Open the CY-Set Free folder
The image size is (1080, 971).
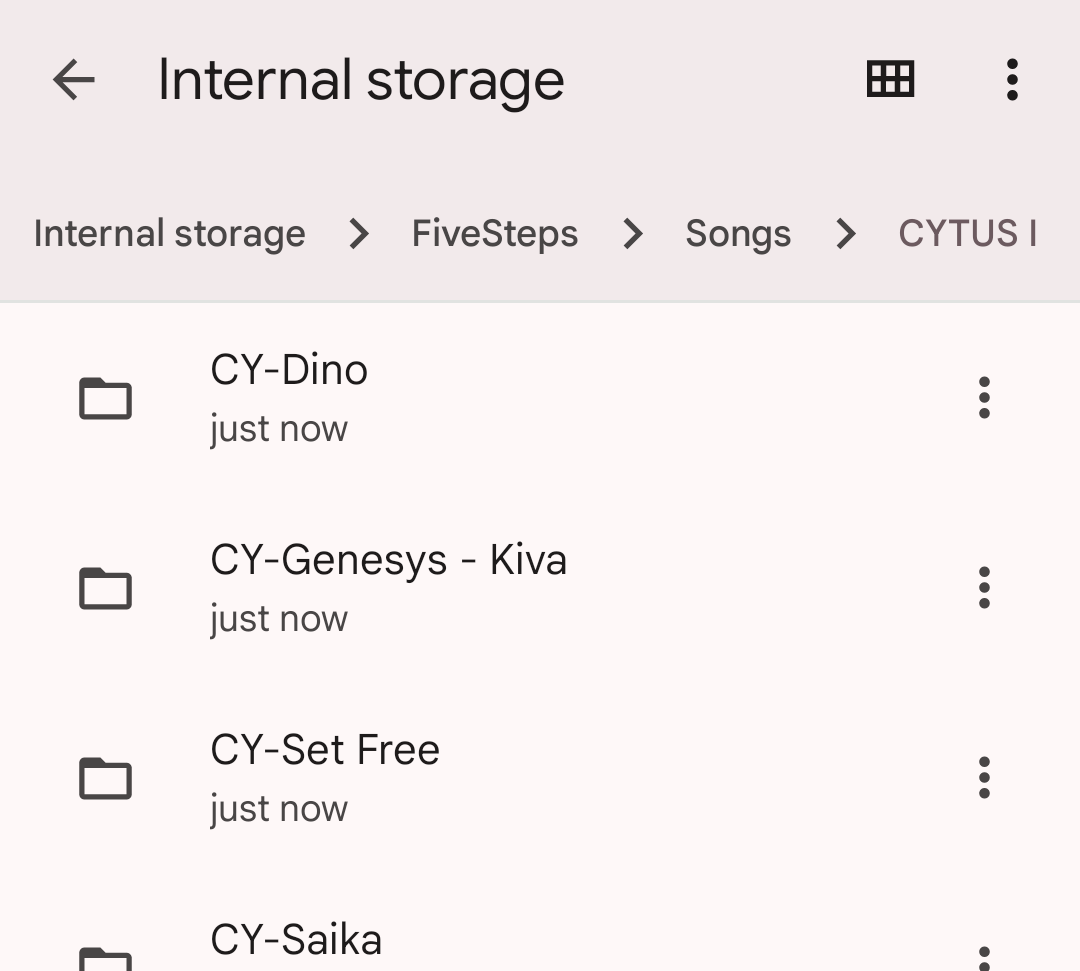pos(325,751)
